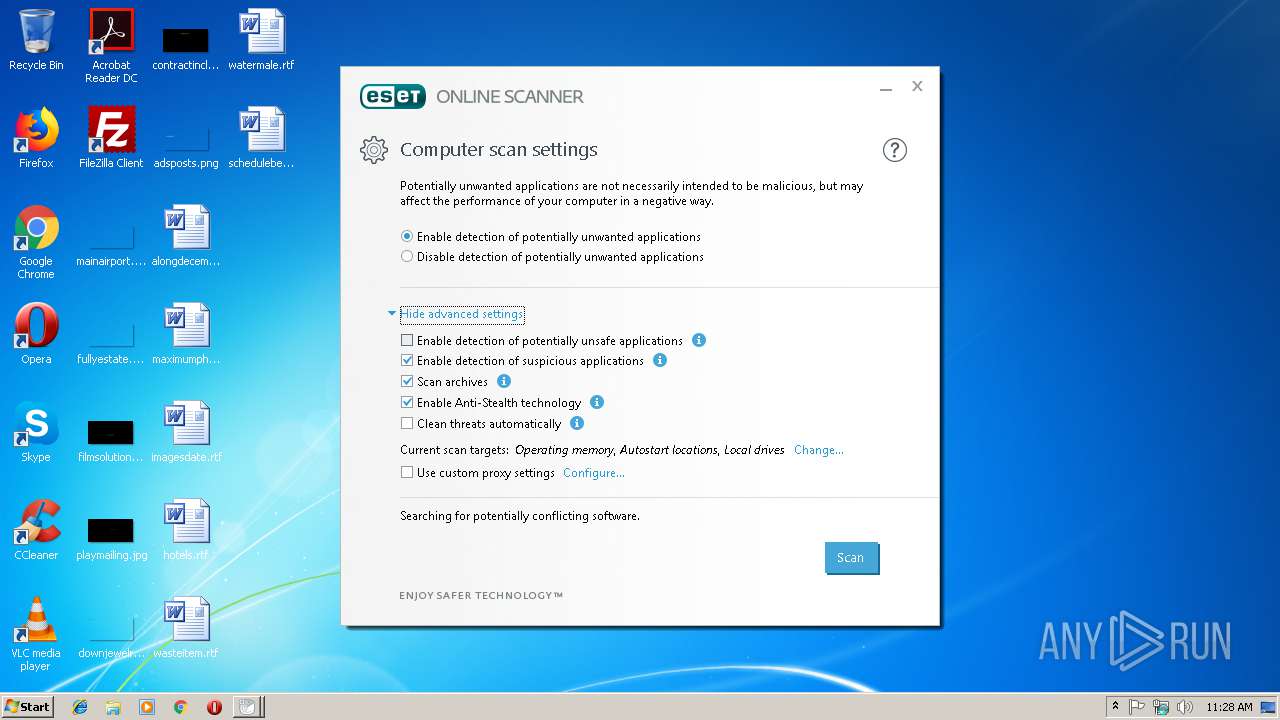The image size is (1280, 720).
Task: Click Action Center flag in system tray
Action: click(1137, 707)
